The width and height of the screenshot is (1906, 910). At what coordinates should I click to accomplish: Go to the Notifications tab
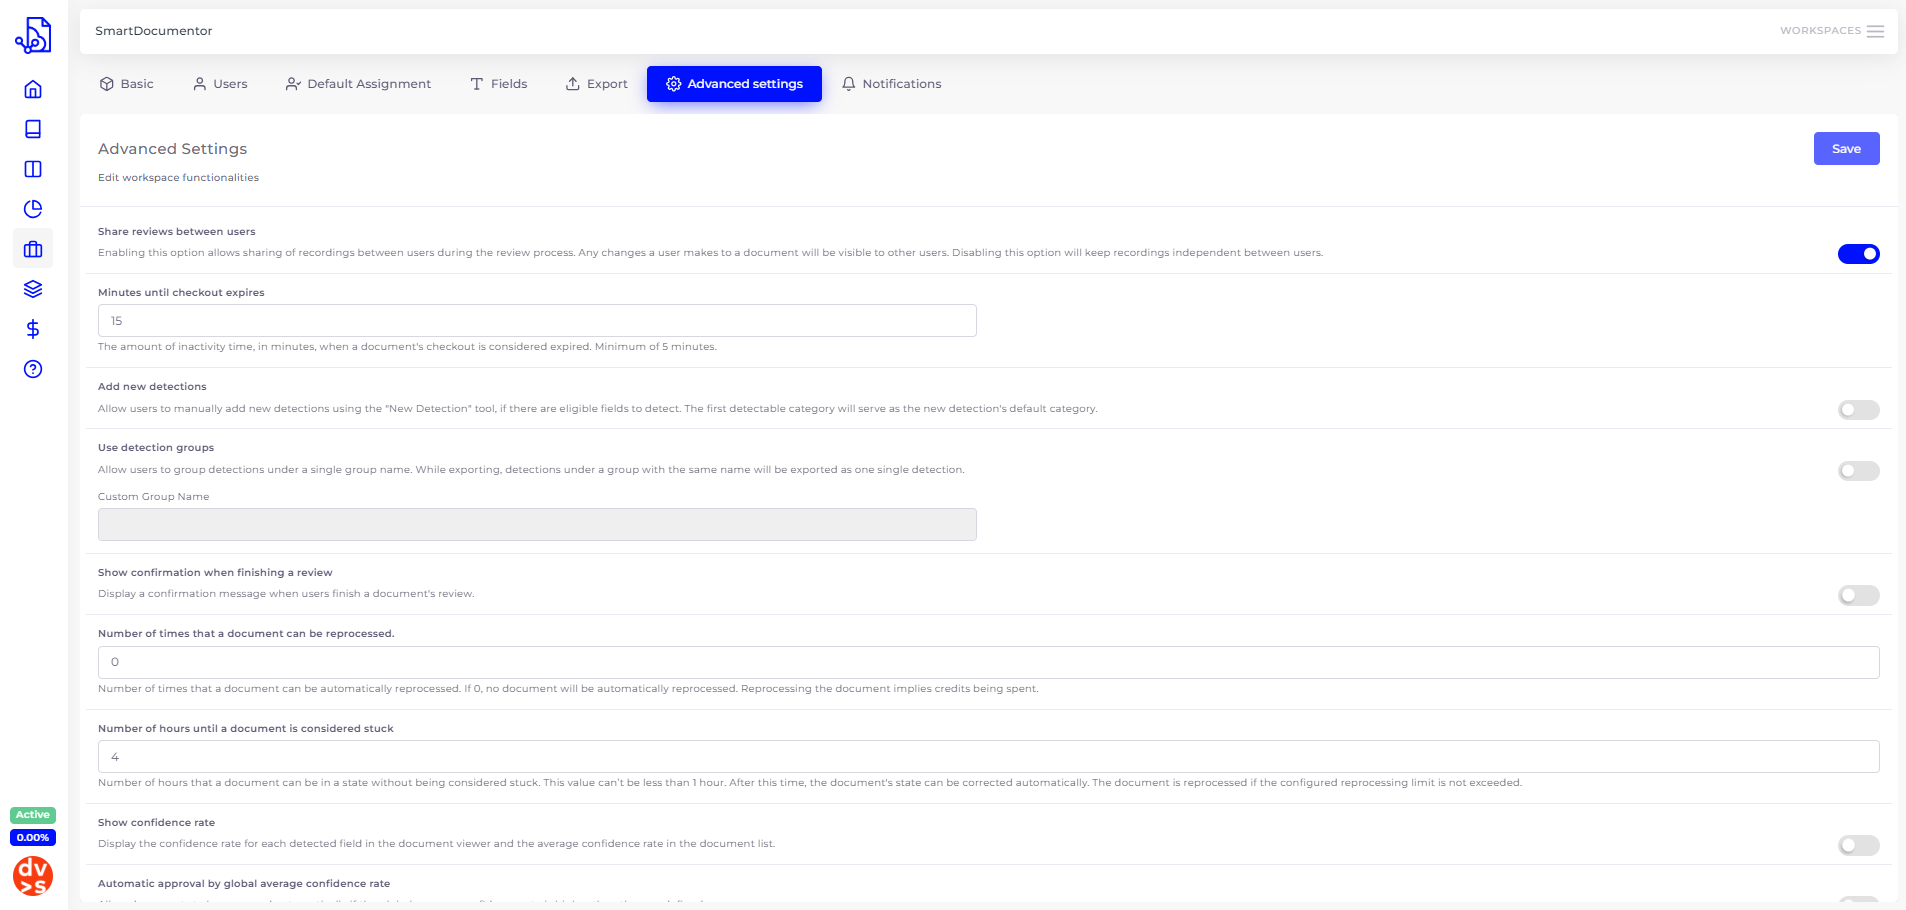(x=891, y=84)
